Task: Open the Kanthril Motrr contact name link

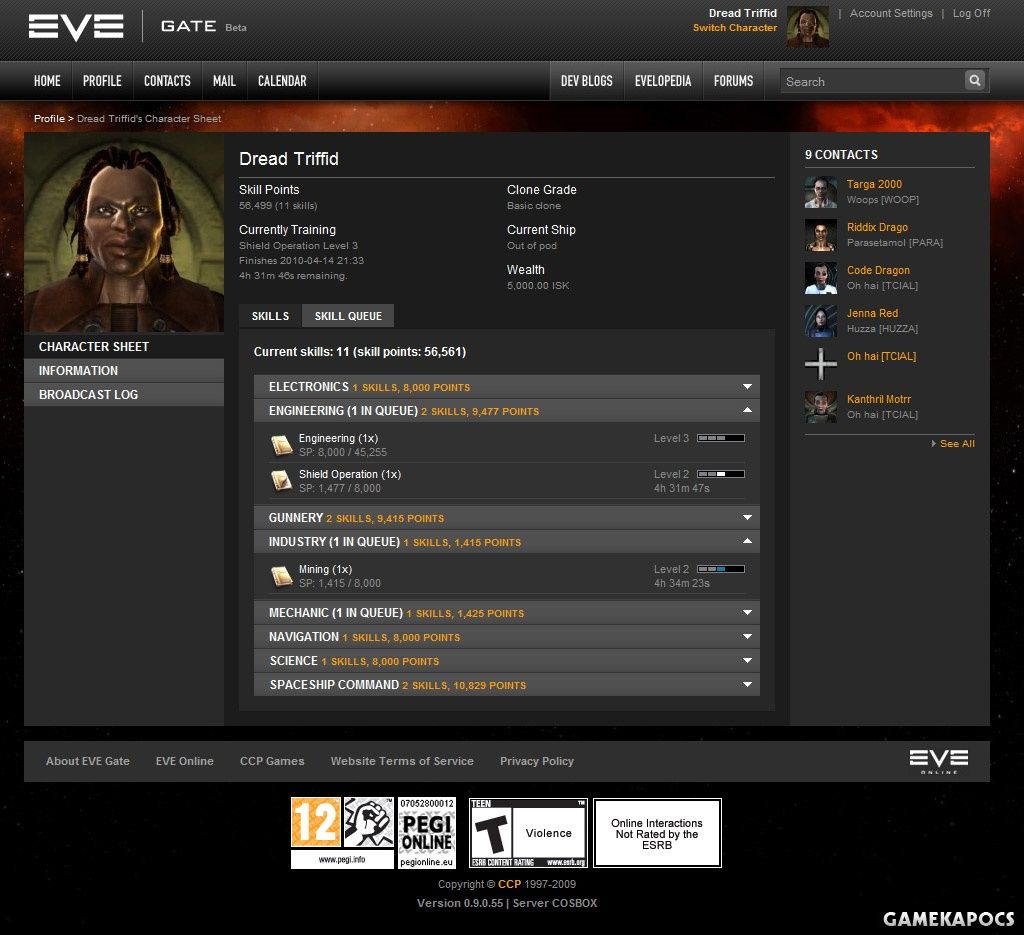Action: (x=878, y=399)
